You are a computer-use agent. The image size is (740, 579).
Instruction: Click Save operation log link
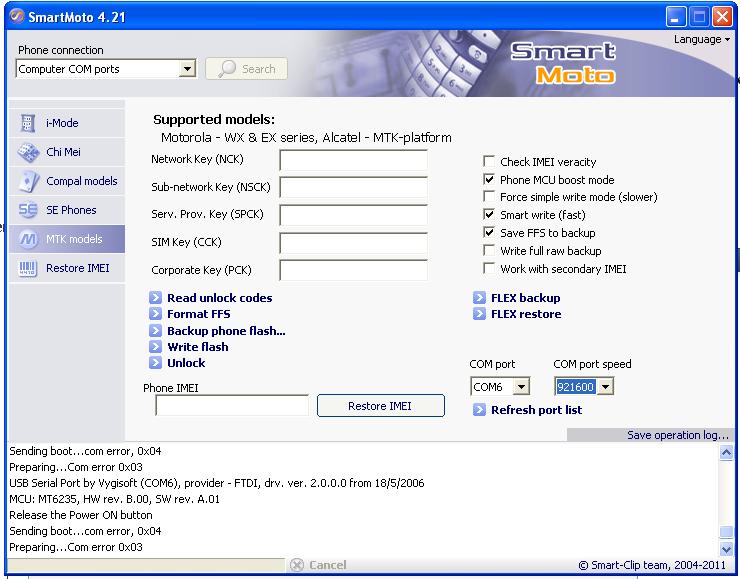coord(678,435)
